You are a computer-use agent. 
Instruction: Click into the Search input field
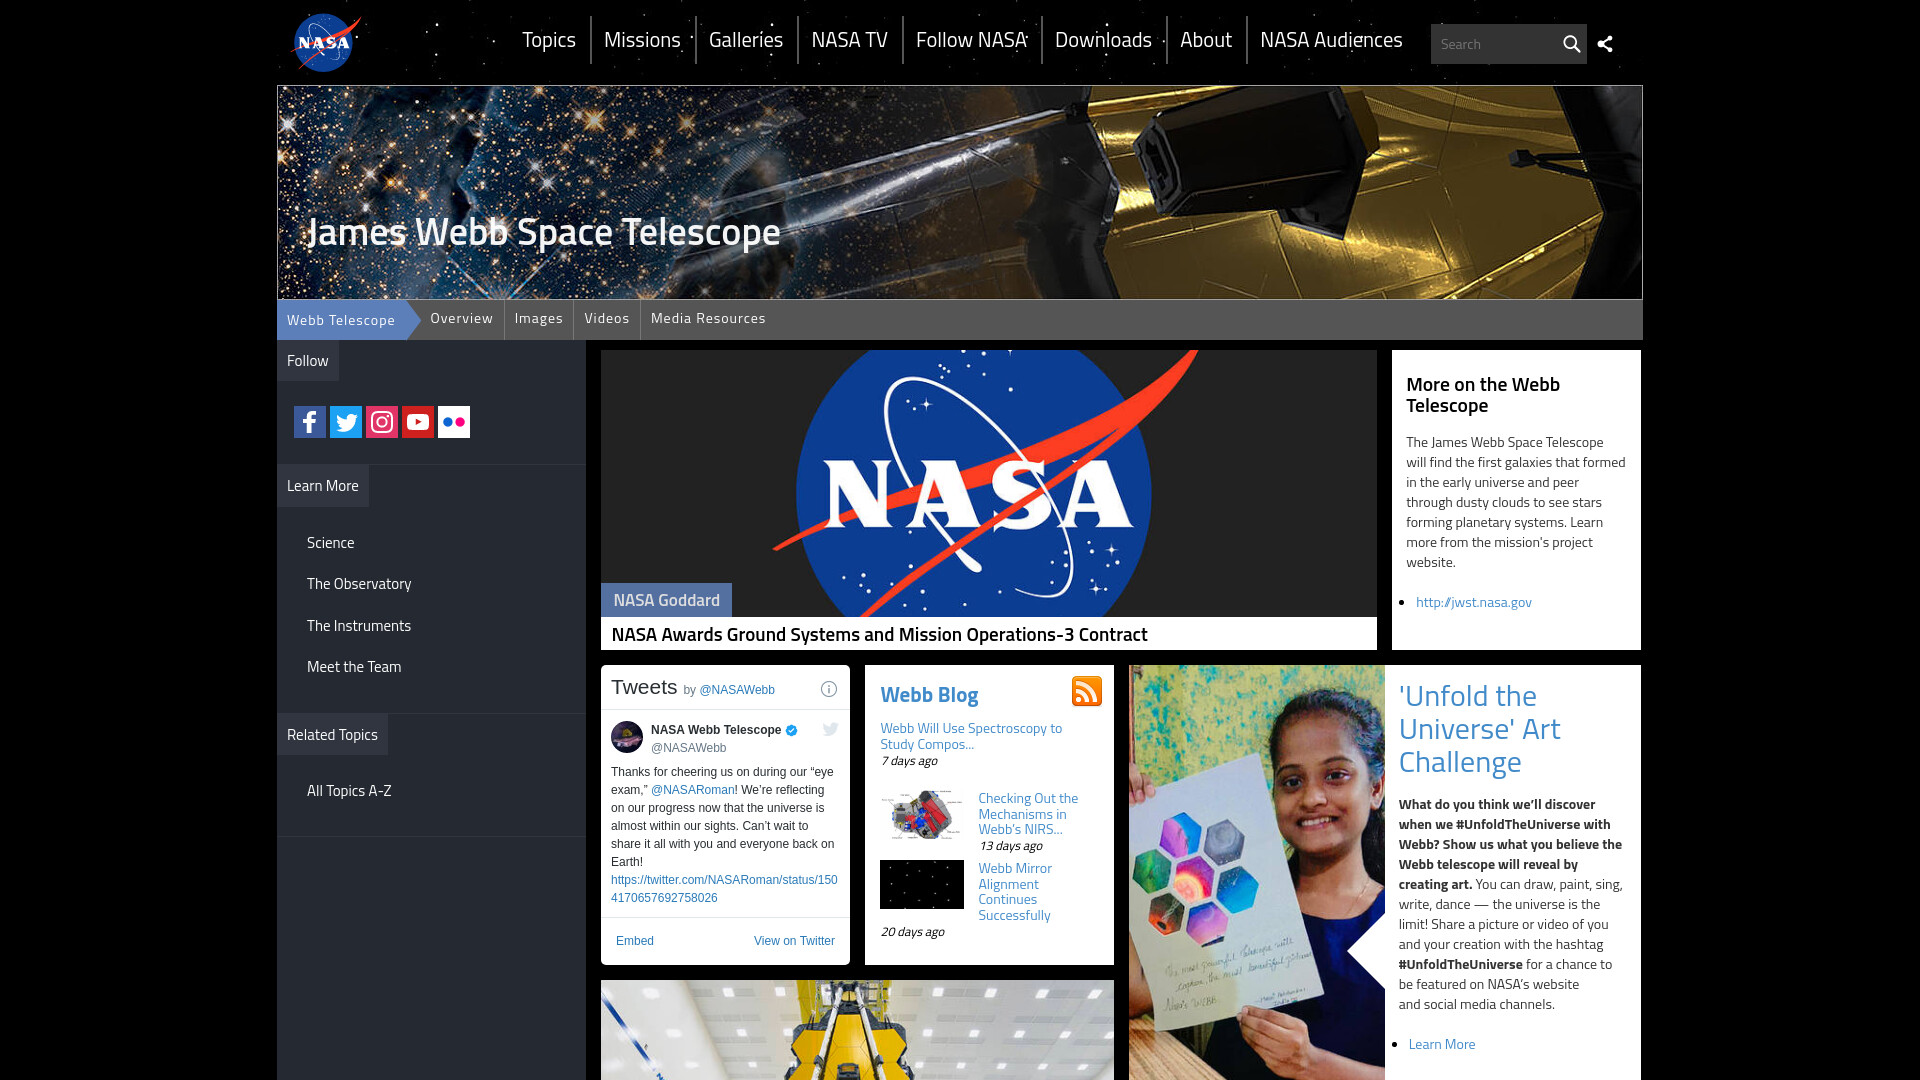click(x=1494, y=44)
